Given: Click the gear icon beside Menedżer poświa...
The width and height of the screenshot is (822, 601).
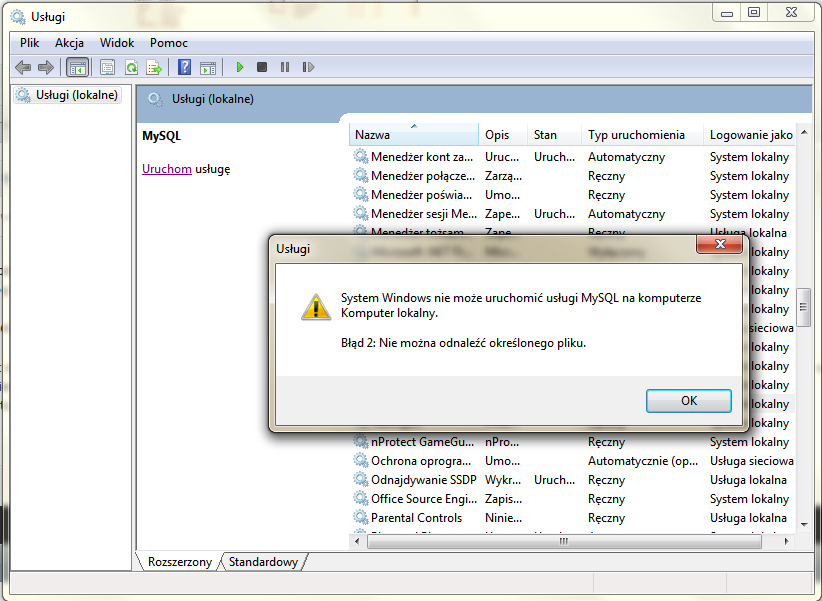Looking at the screenshot, I should (361, 194).
